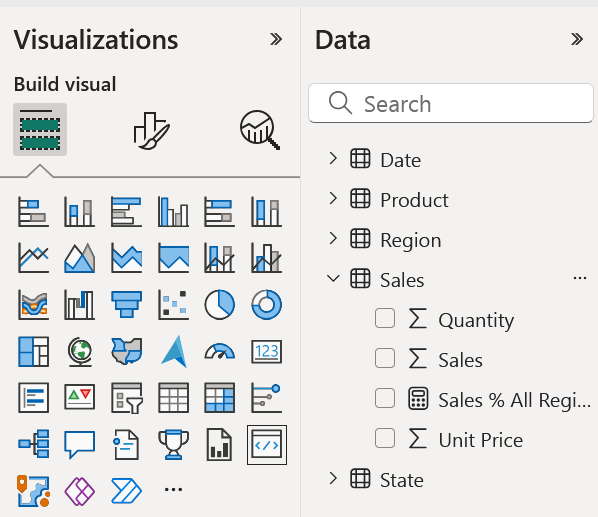Select the Funnel visual

[x=127, y=305]
